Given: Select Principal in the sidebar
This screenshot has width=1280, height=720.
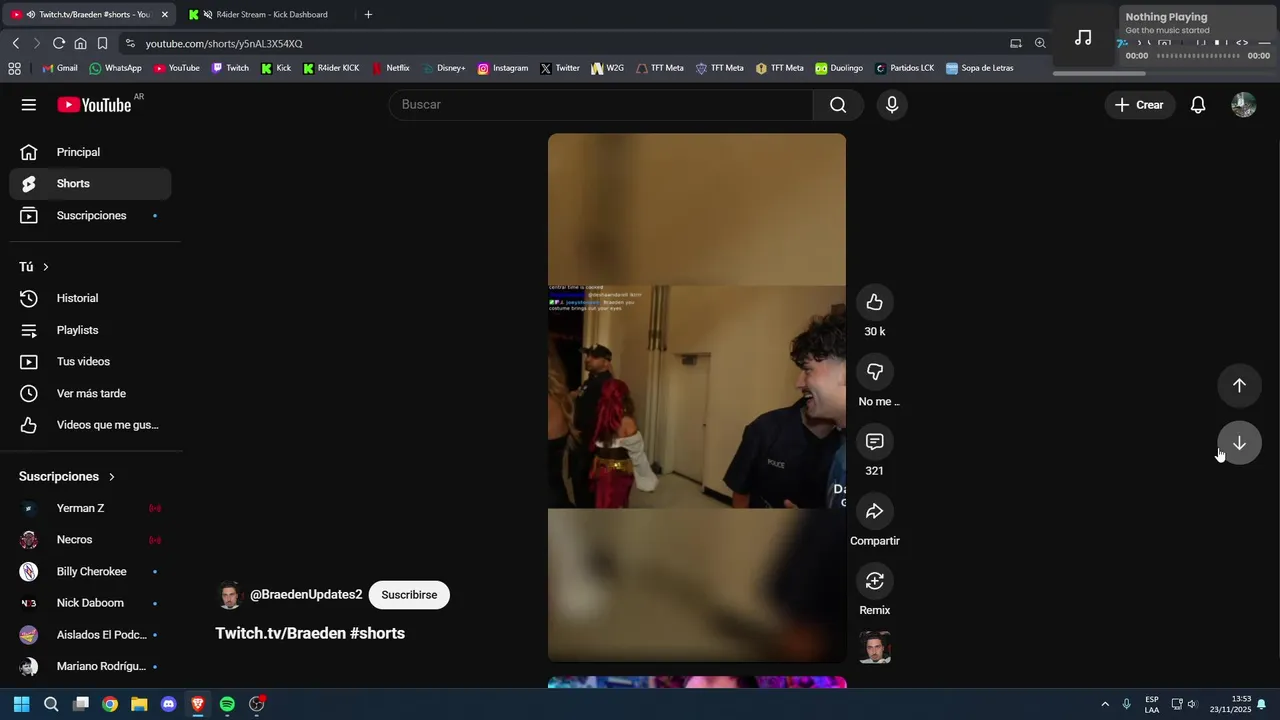Looking at the screenshot, I should tap(91, 152).
